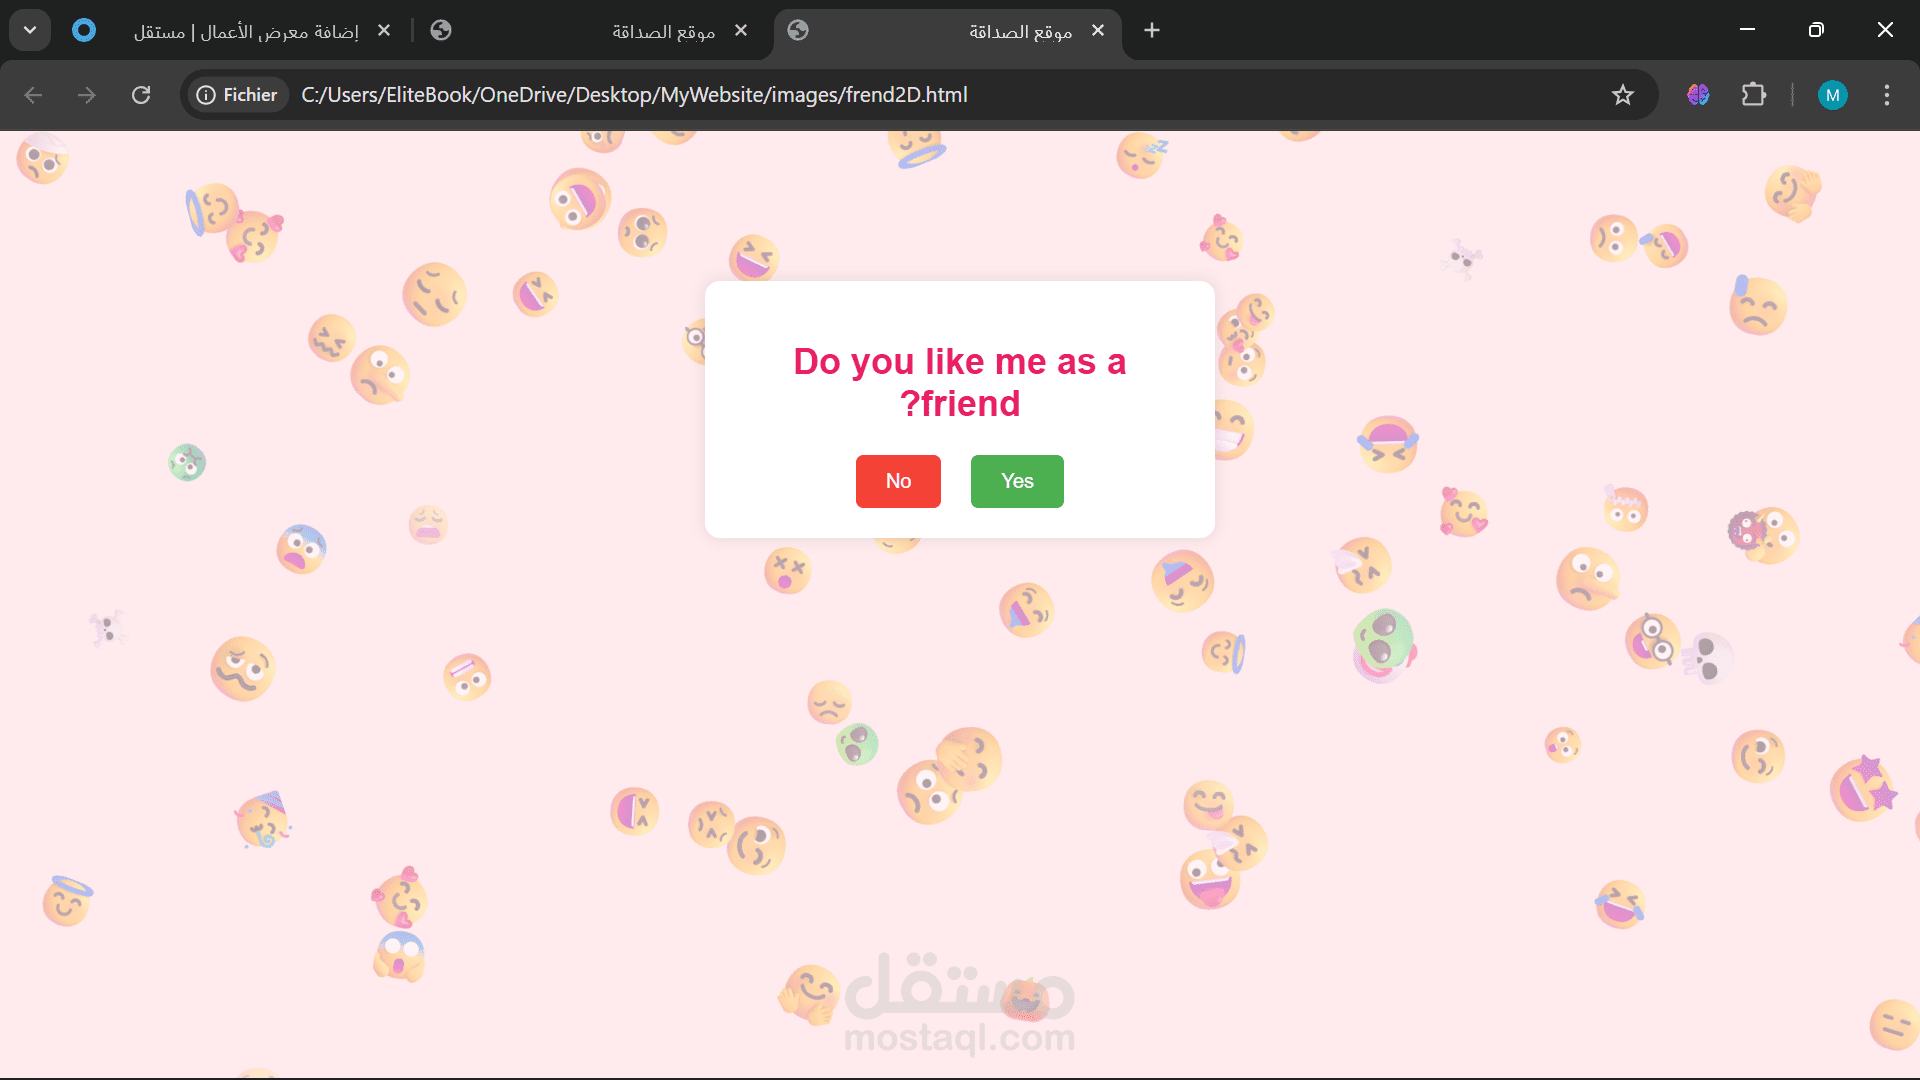Open the new tab plus button
Viewport: 1920px width, 1080px height.
click(x=1152, y=31)
